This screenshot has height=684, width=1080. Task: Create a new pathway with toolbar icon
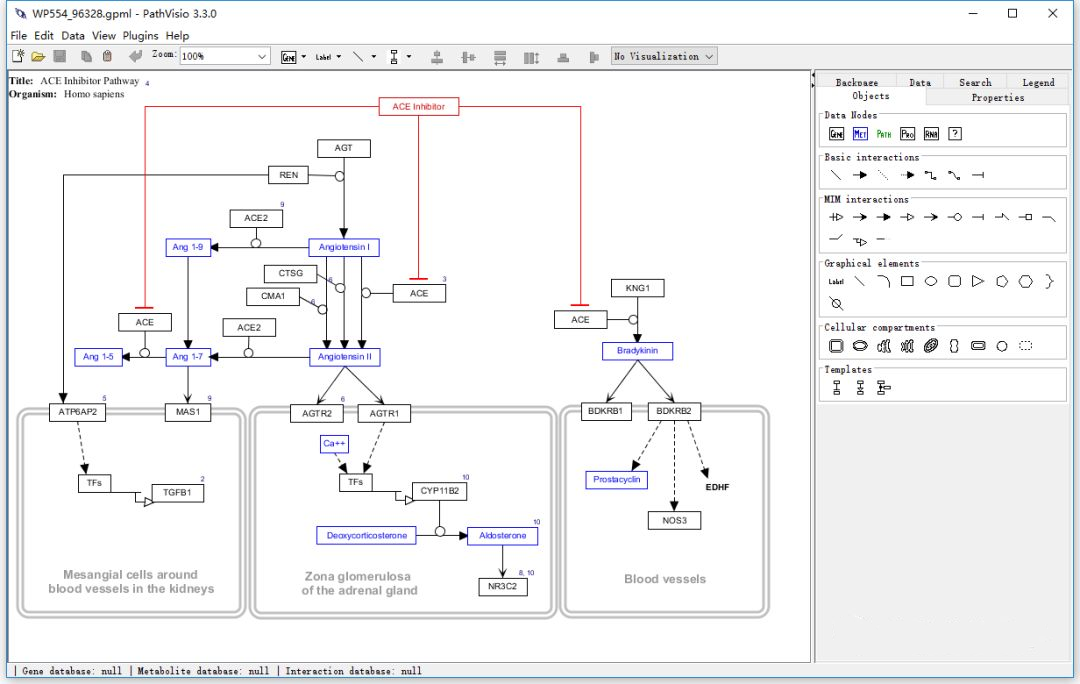point(18,56)
